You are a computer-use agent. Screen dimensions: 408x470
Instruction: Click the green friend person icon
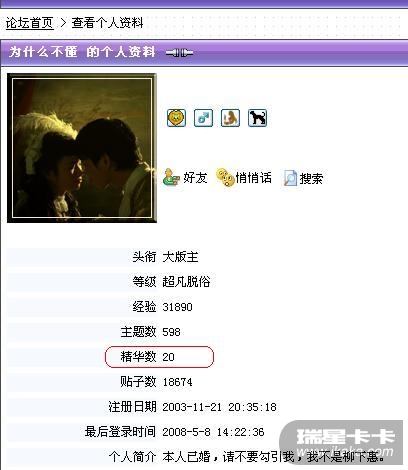[x=171, y=177]
